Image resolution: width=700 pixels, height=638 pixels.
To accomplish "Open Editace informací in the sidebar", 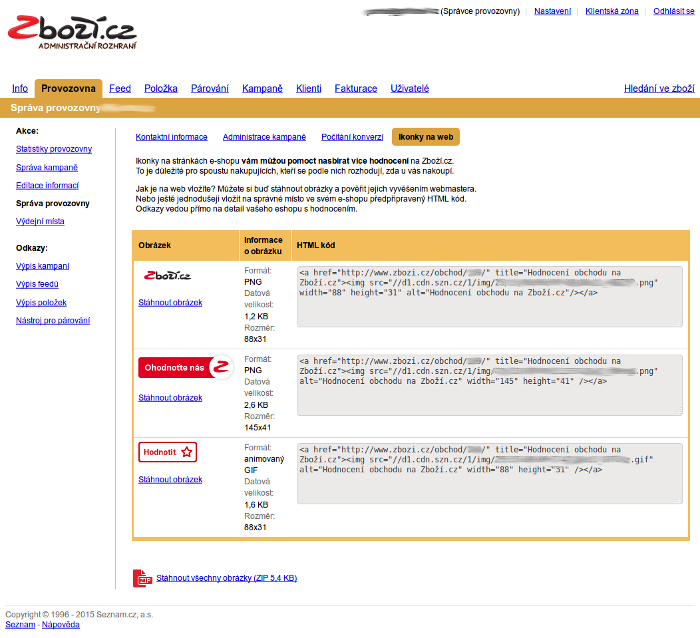I will (x=47, y=185).
